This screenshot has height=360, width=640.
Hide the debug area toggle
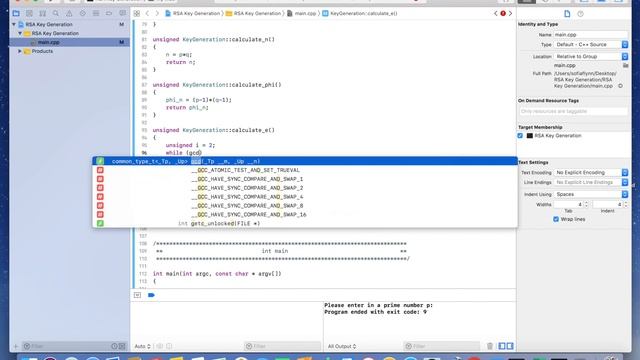click(137, 295)
